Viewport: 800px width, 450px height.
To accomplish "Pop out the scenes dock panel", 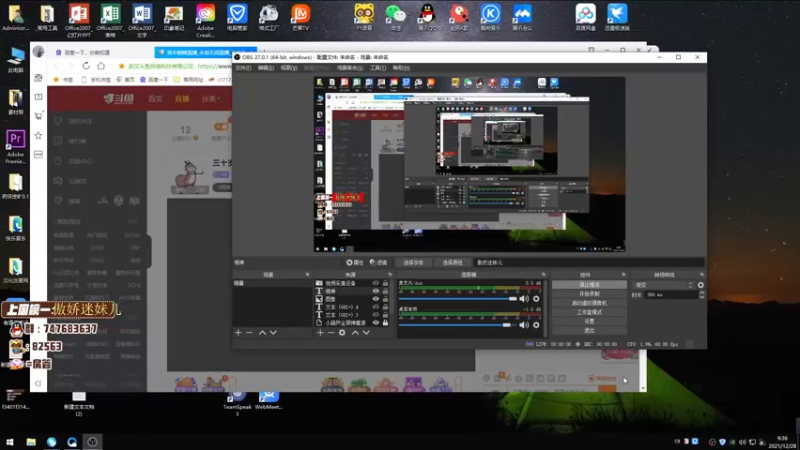I will tap(307, 275).
